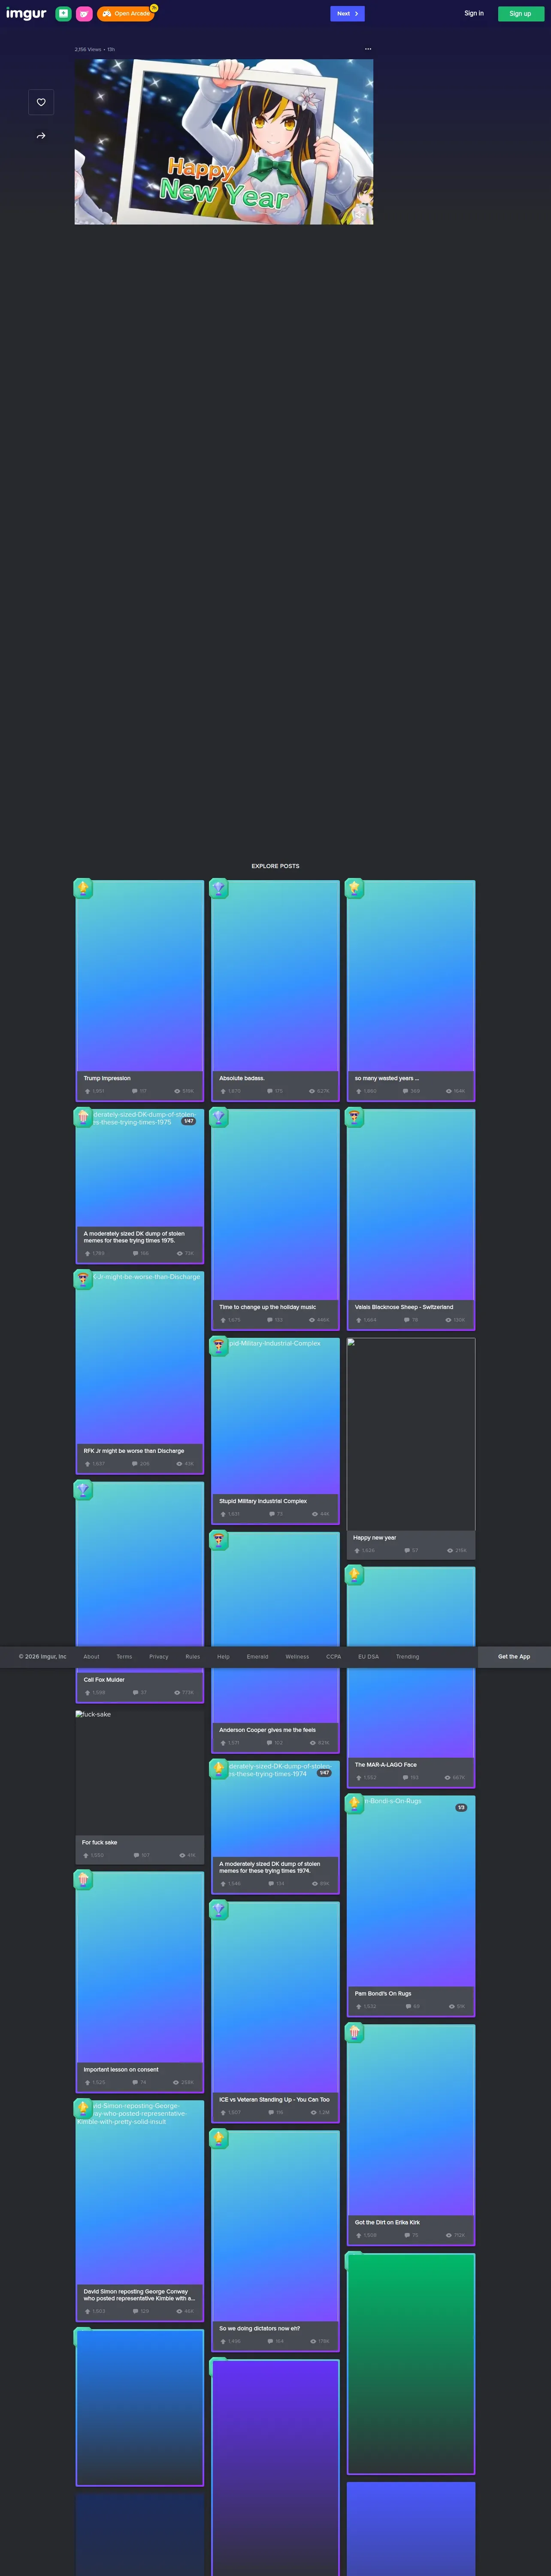Open Privacy in the footer bar
Screen dimensions: 551x2576
(x=159, y=1656)
